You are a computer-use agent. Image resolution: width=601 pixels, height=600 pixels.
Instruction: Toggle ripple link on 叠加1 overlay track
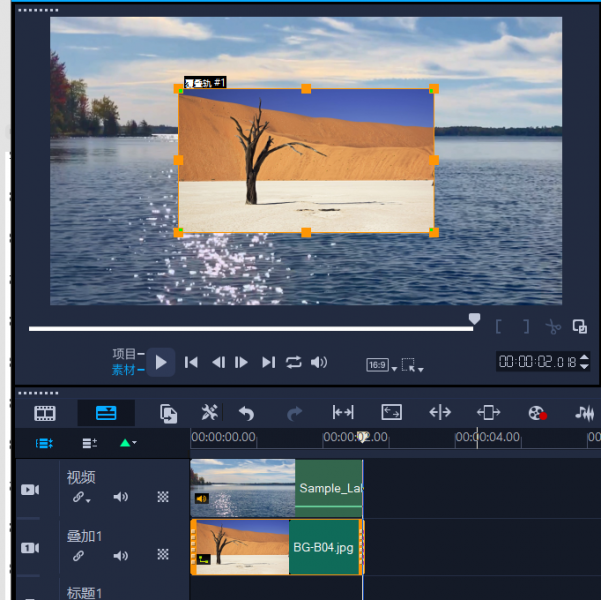(78, 556)
